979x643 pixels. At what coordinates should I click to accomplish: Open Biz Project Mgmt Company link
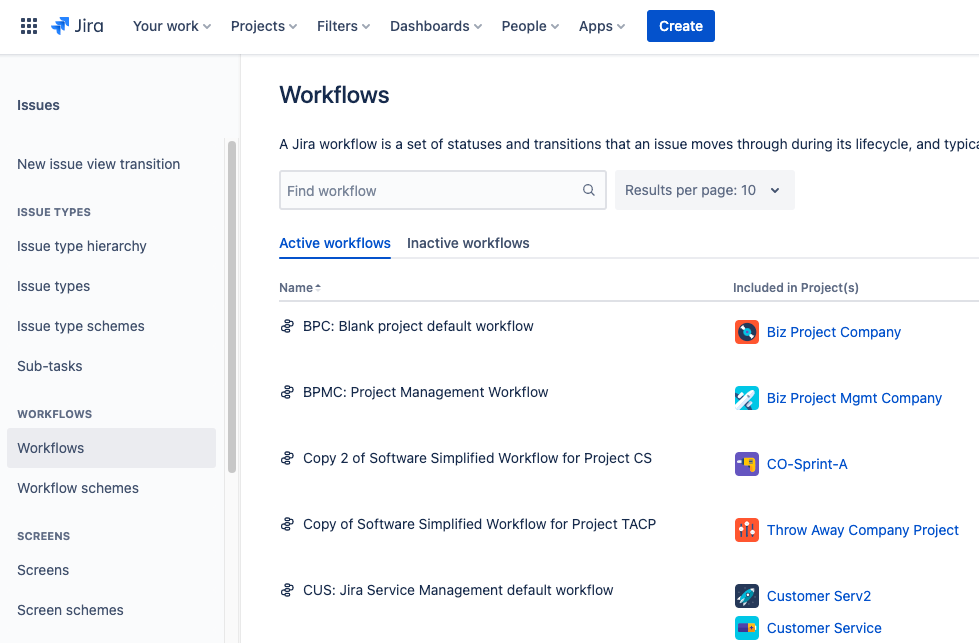coord(854,398)
